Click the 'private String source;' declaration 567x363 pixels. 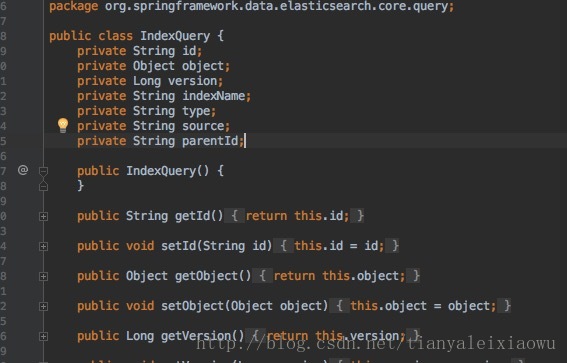click(x=153, y=126)
